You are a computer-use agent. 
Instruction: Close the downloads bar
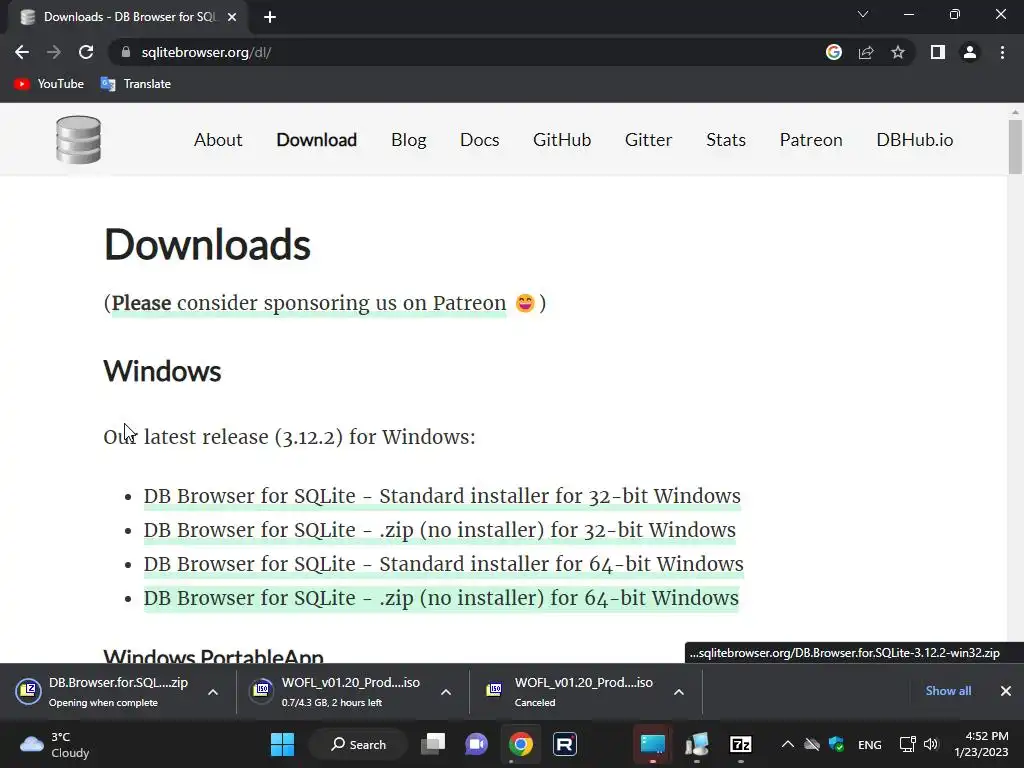point(1006,691)
